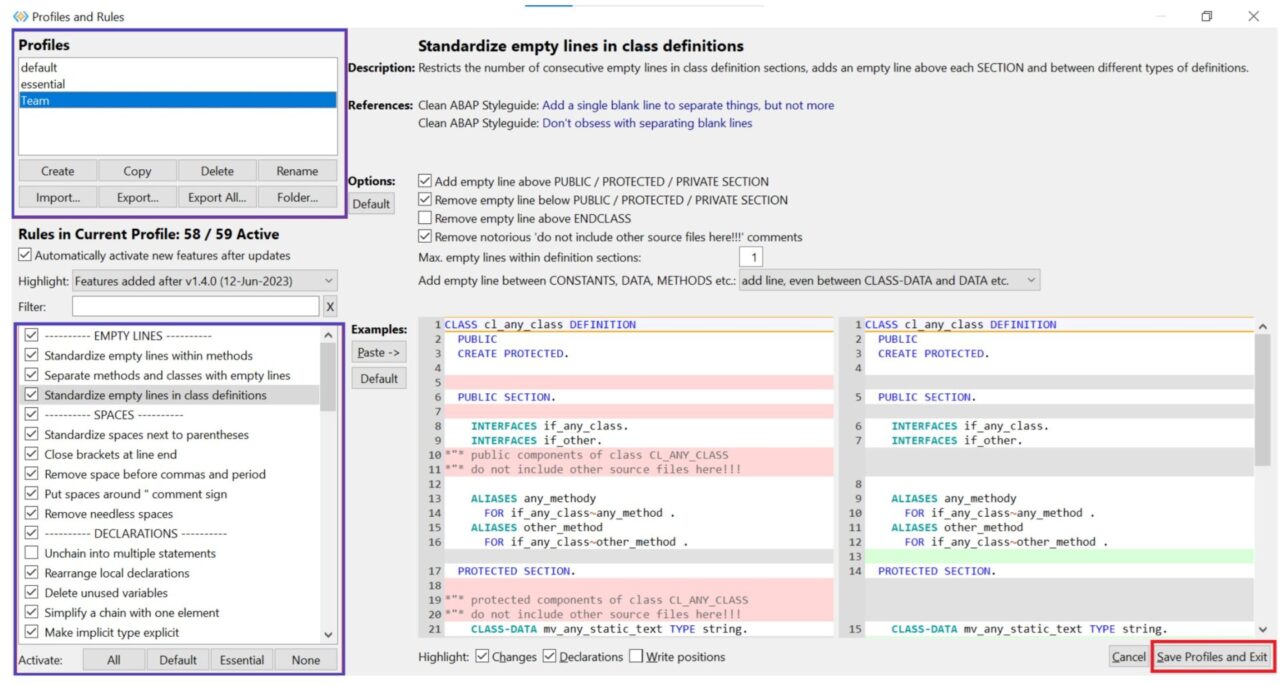Enable the 'Write positions' highlight checkbox
The width and height of the screenshot is (1280, 686).
pos(636,656)
